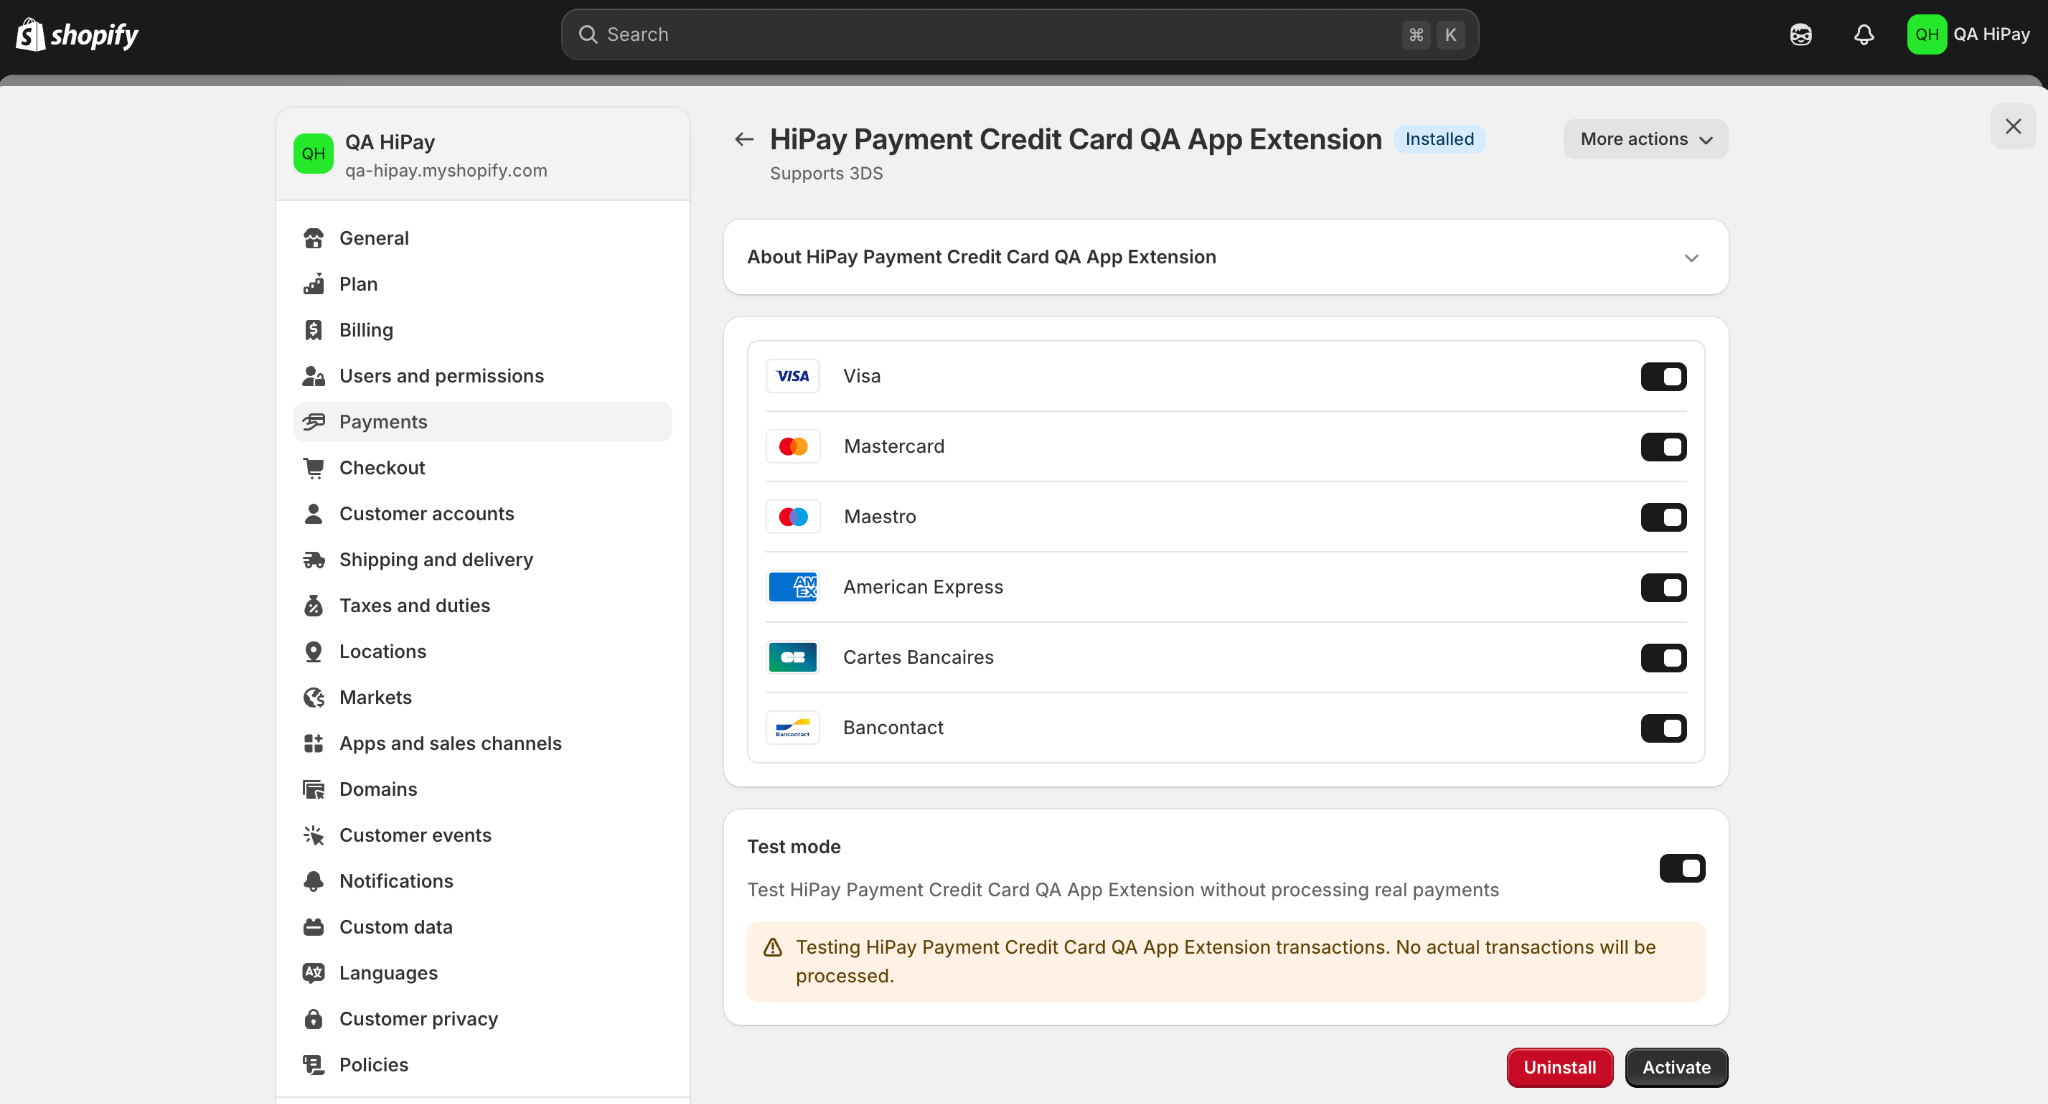This screenshot has height=1104, width=2048.
Task: Click the Notifications bell icon in sidebar
Action: click(x=314, y=881)
